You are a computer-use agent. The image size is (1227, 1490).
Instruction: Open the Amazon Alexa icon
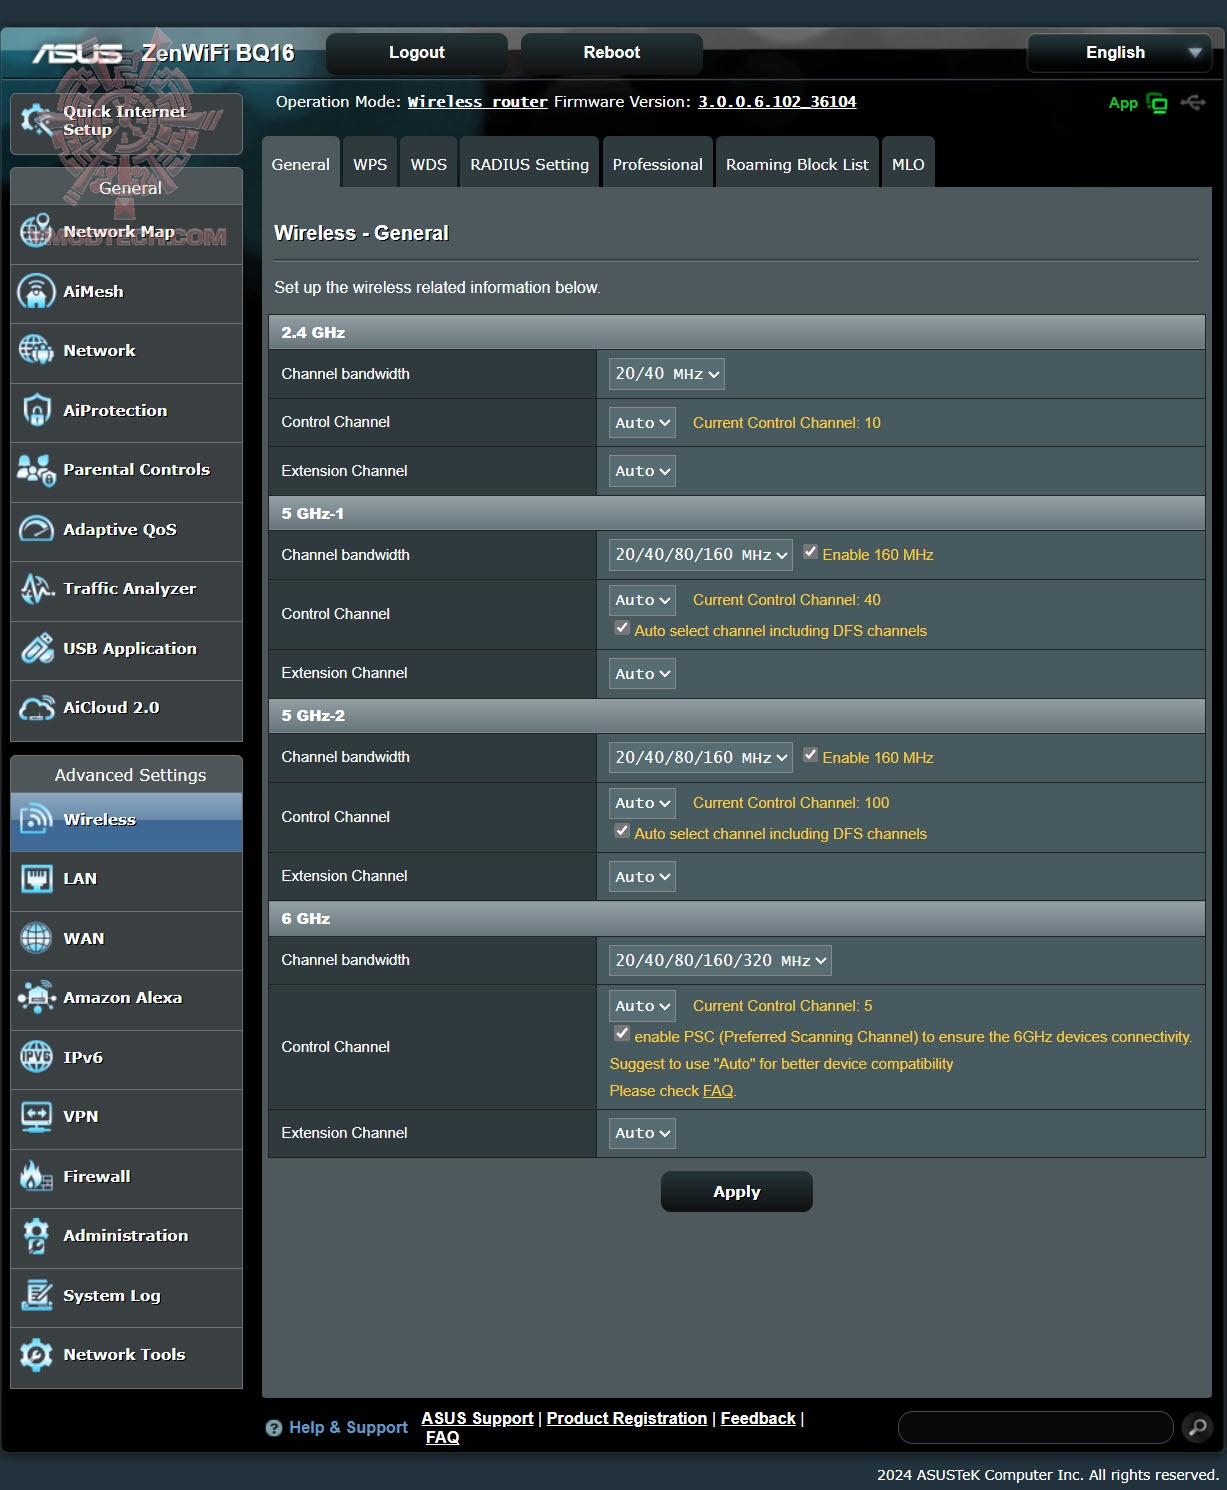37,998
